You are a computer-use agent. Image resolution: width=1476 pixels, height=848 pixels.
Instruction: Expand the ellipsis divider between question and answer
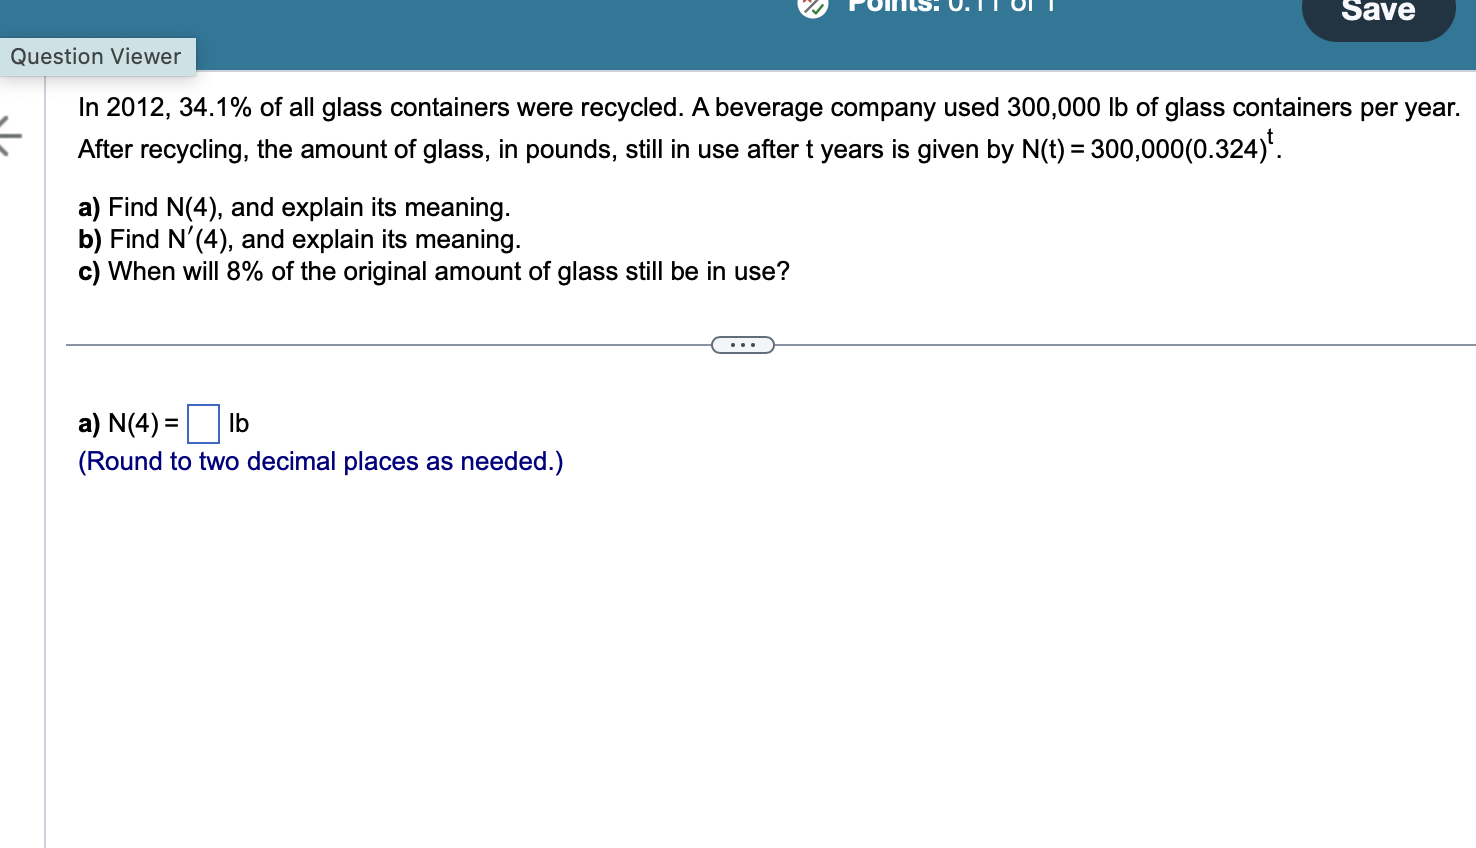tap(743, 344)
